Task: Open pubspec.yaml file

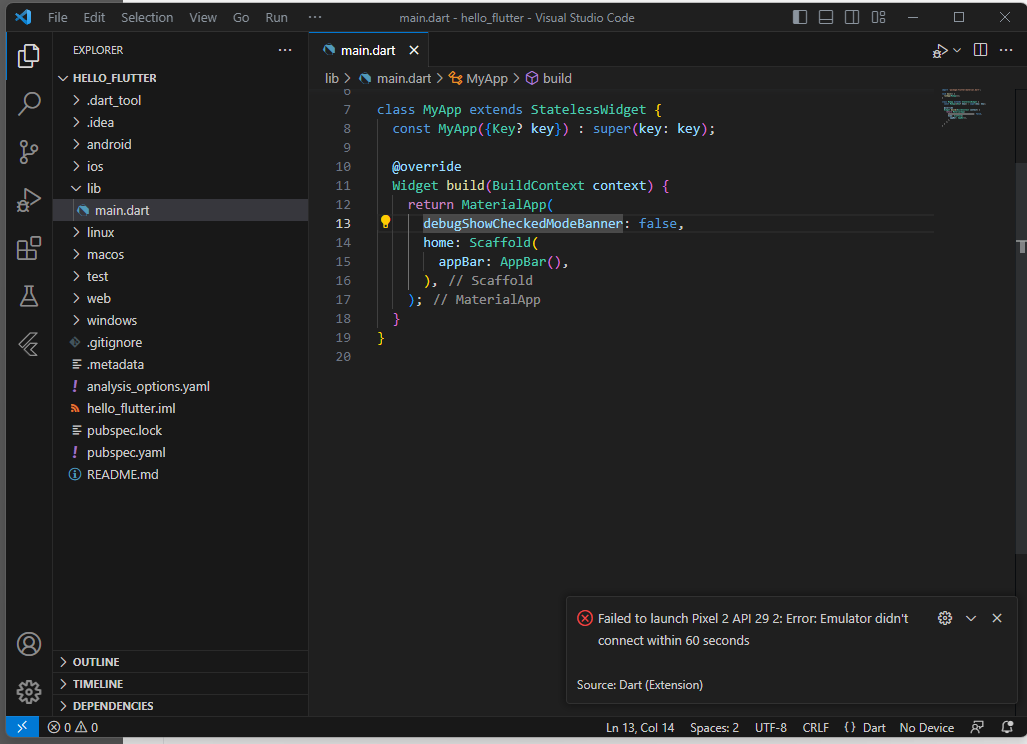Action: 180,453
